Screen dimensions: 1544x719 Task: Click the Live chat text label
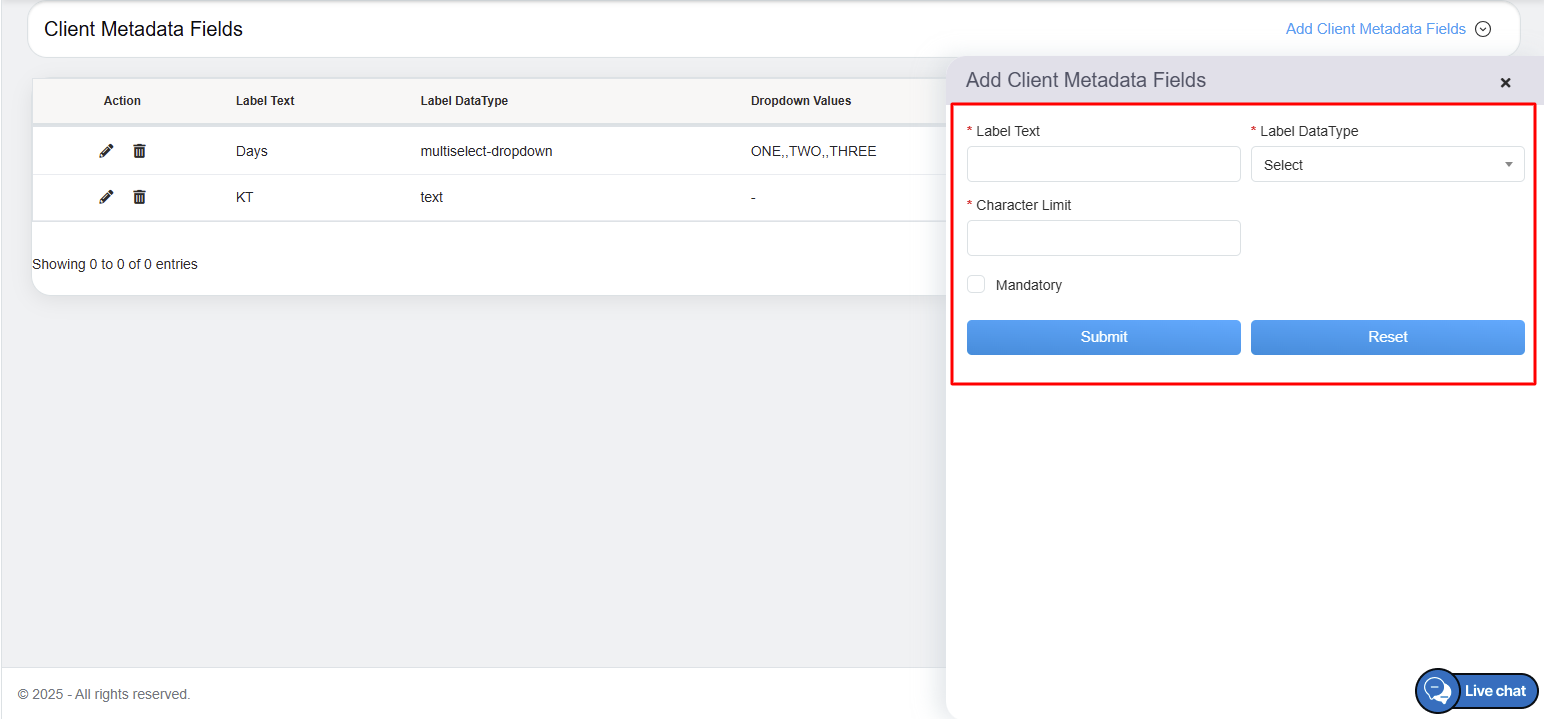1495,691
